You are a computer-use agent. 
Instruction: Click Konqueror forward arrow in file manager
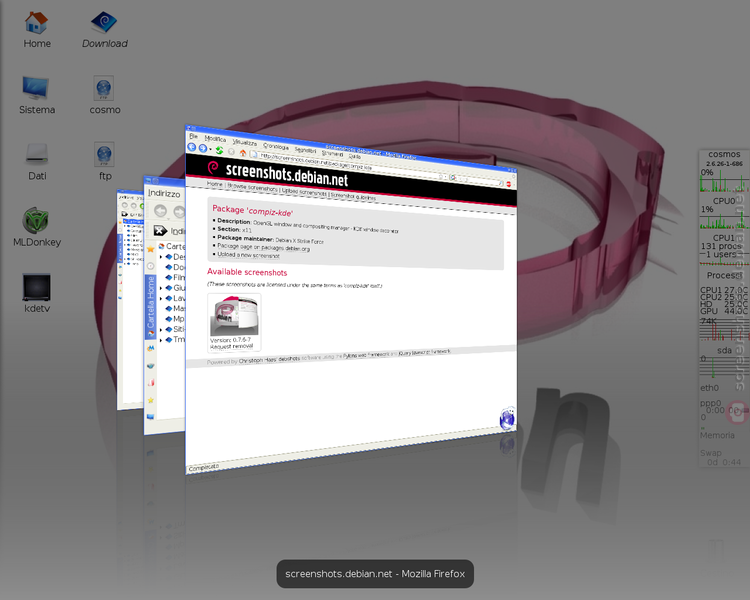[x=179, y=211]
